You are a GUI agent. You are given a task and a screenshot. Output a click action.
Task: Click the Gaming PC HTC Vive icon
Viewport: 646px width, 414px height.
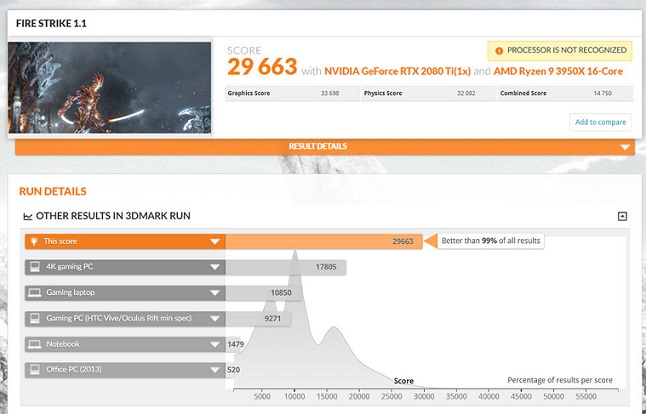click(x=34, y=319)
